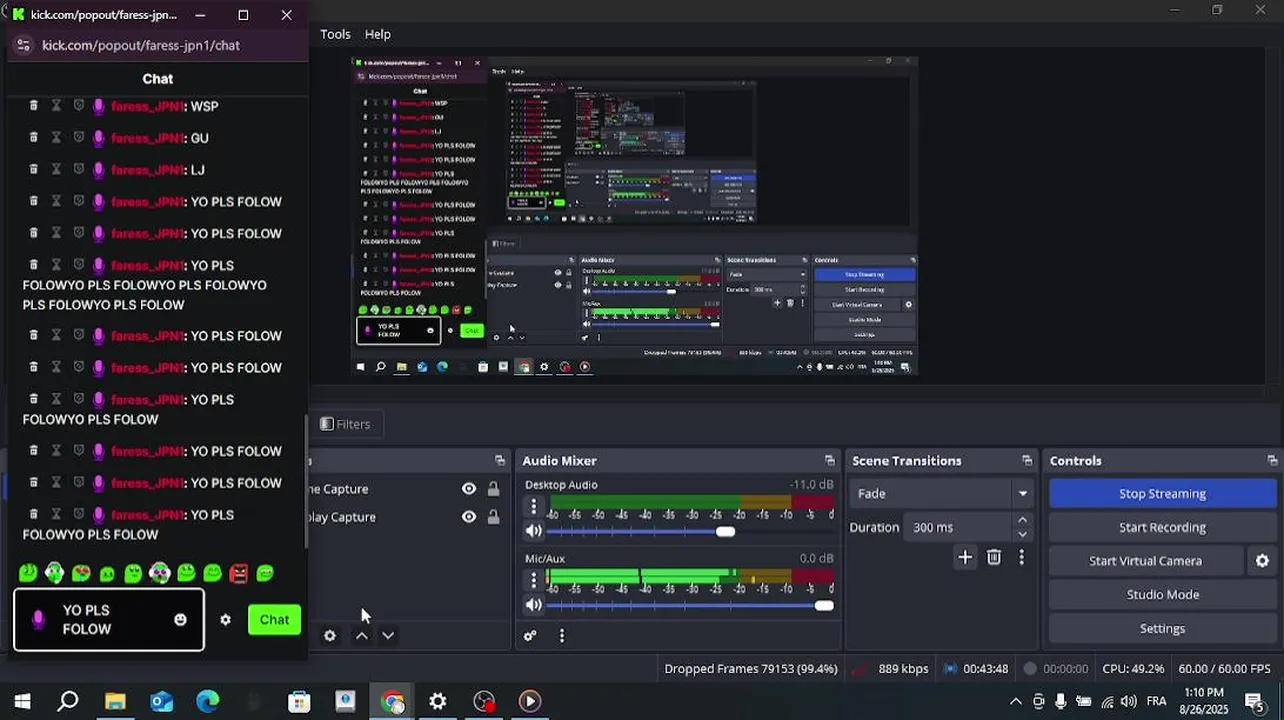Open transition properties three-dot menu
The image size is (1284, 720).
(1021, 557)
